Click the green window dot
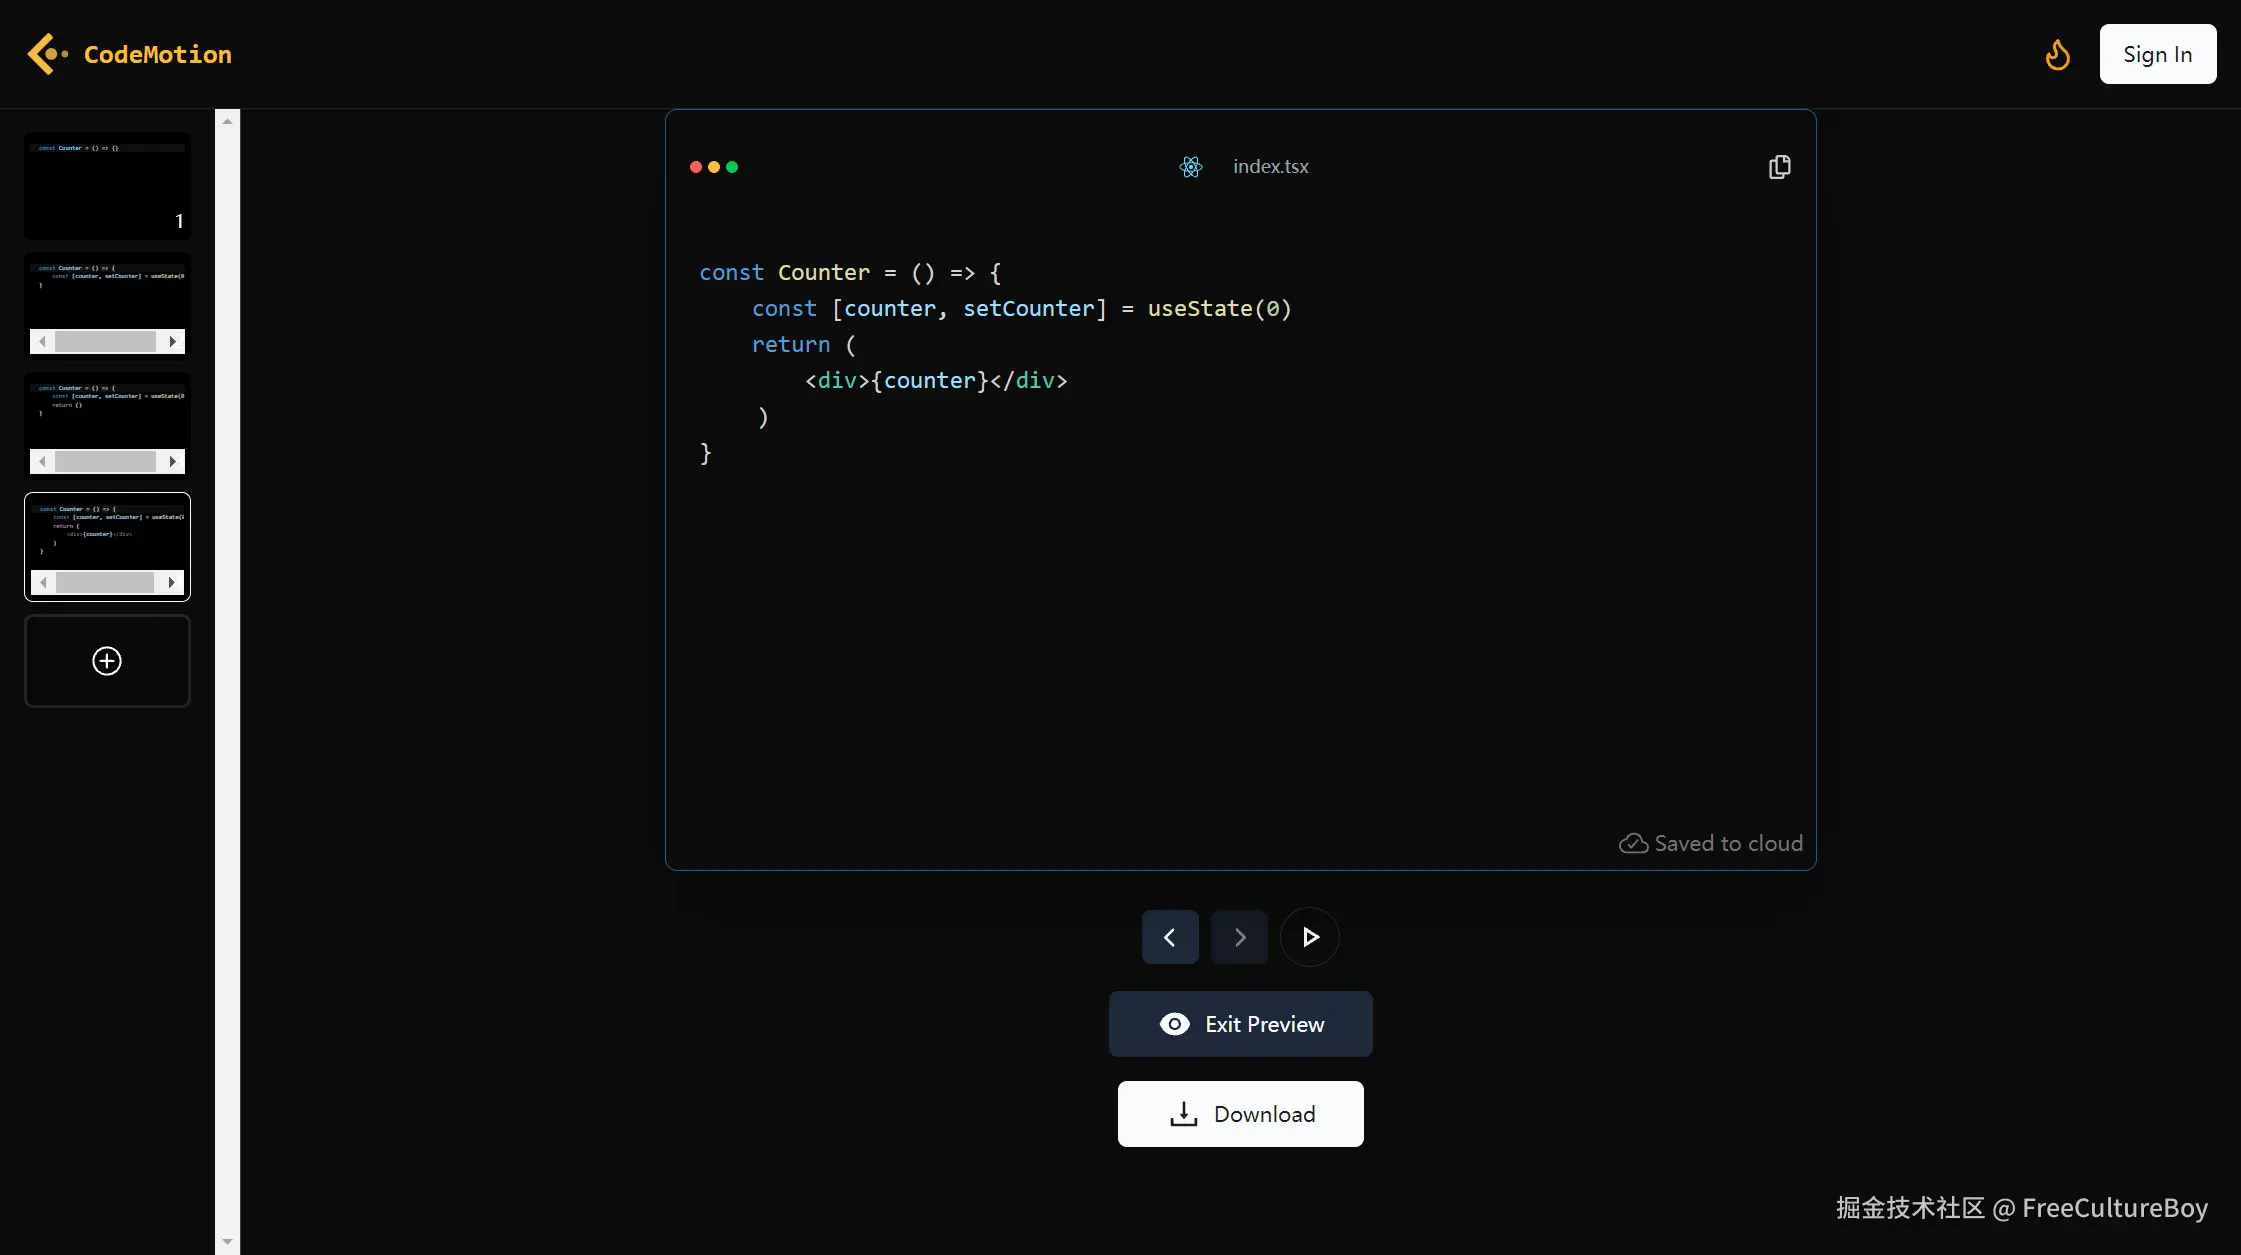The width and height of the screenshot is (2241, 1255). click(x=732, y=167)
